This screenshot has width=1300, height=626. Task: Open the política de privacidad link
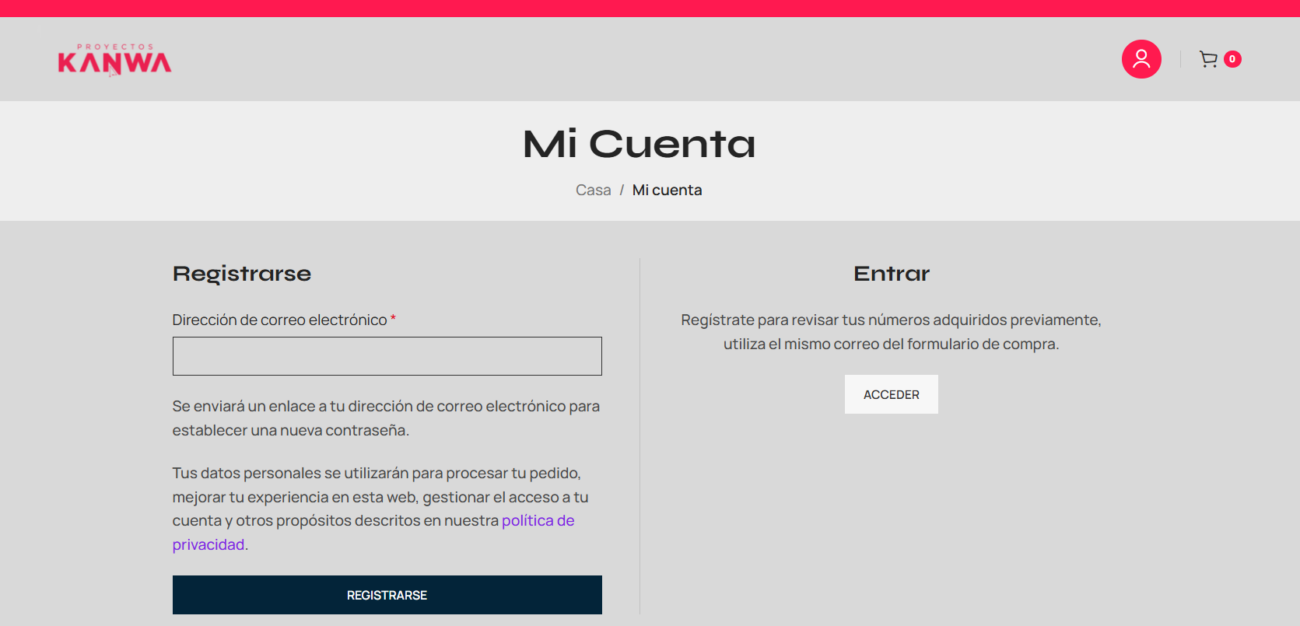(373, 533)
